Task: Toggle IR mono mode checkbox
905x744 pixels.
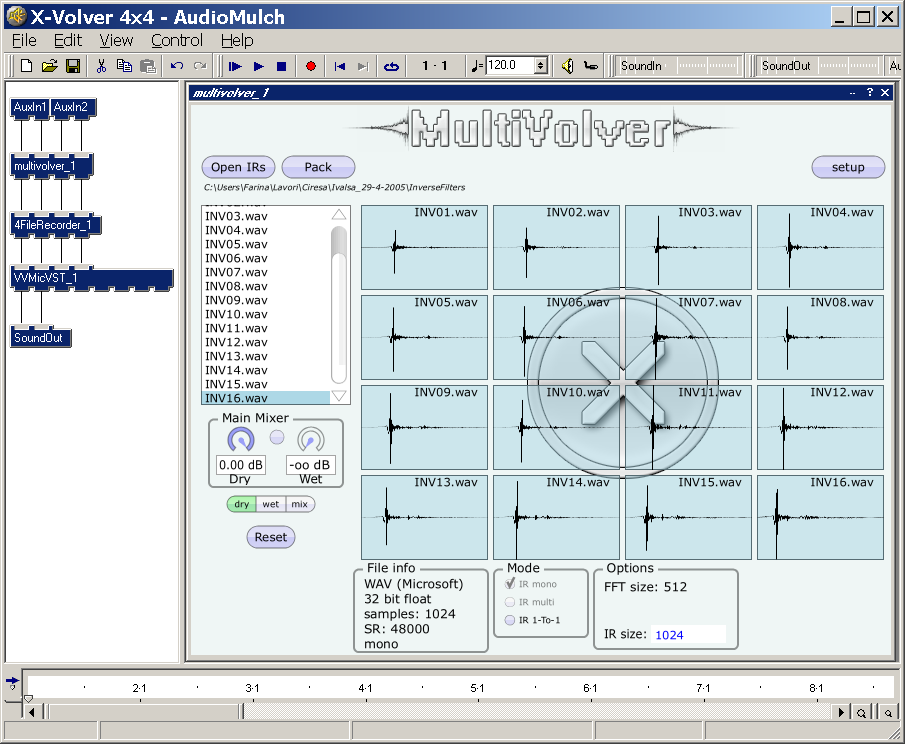Action: [x=510, y=584]
